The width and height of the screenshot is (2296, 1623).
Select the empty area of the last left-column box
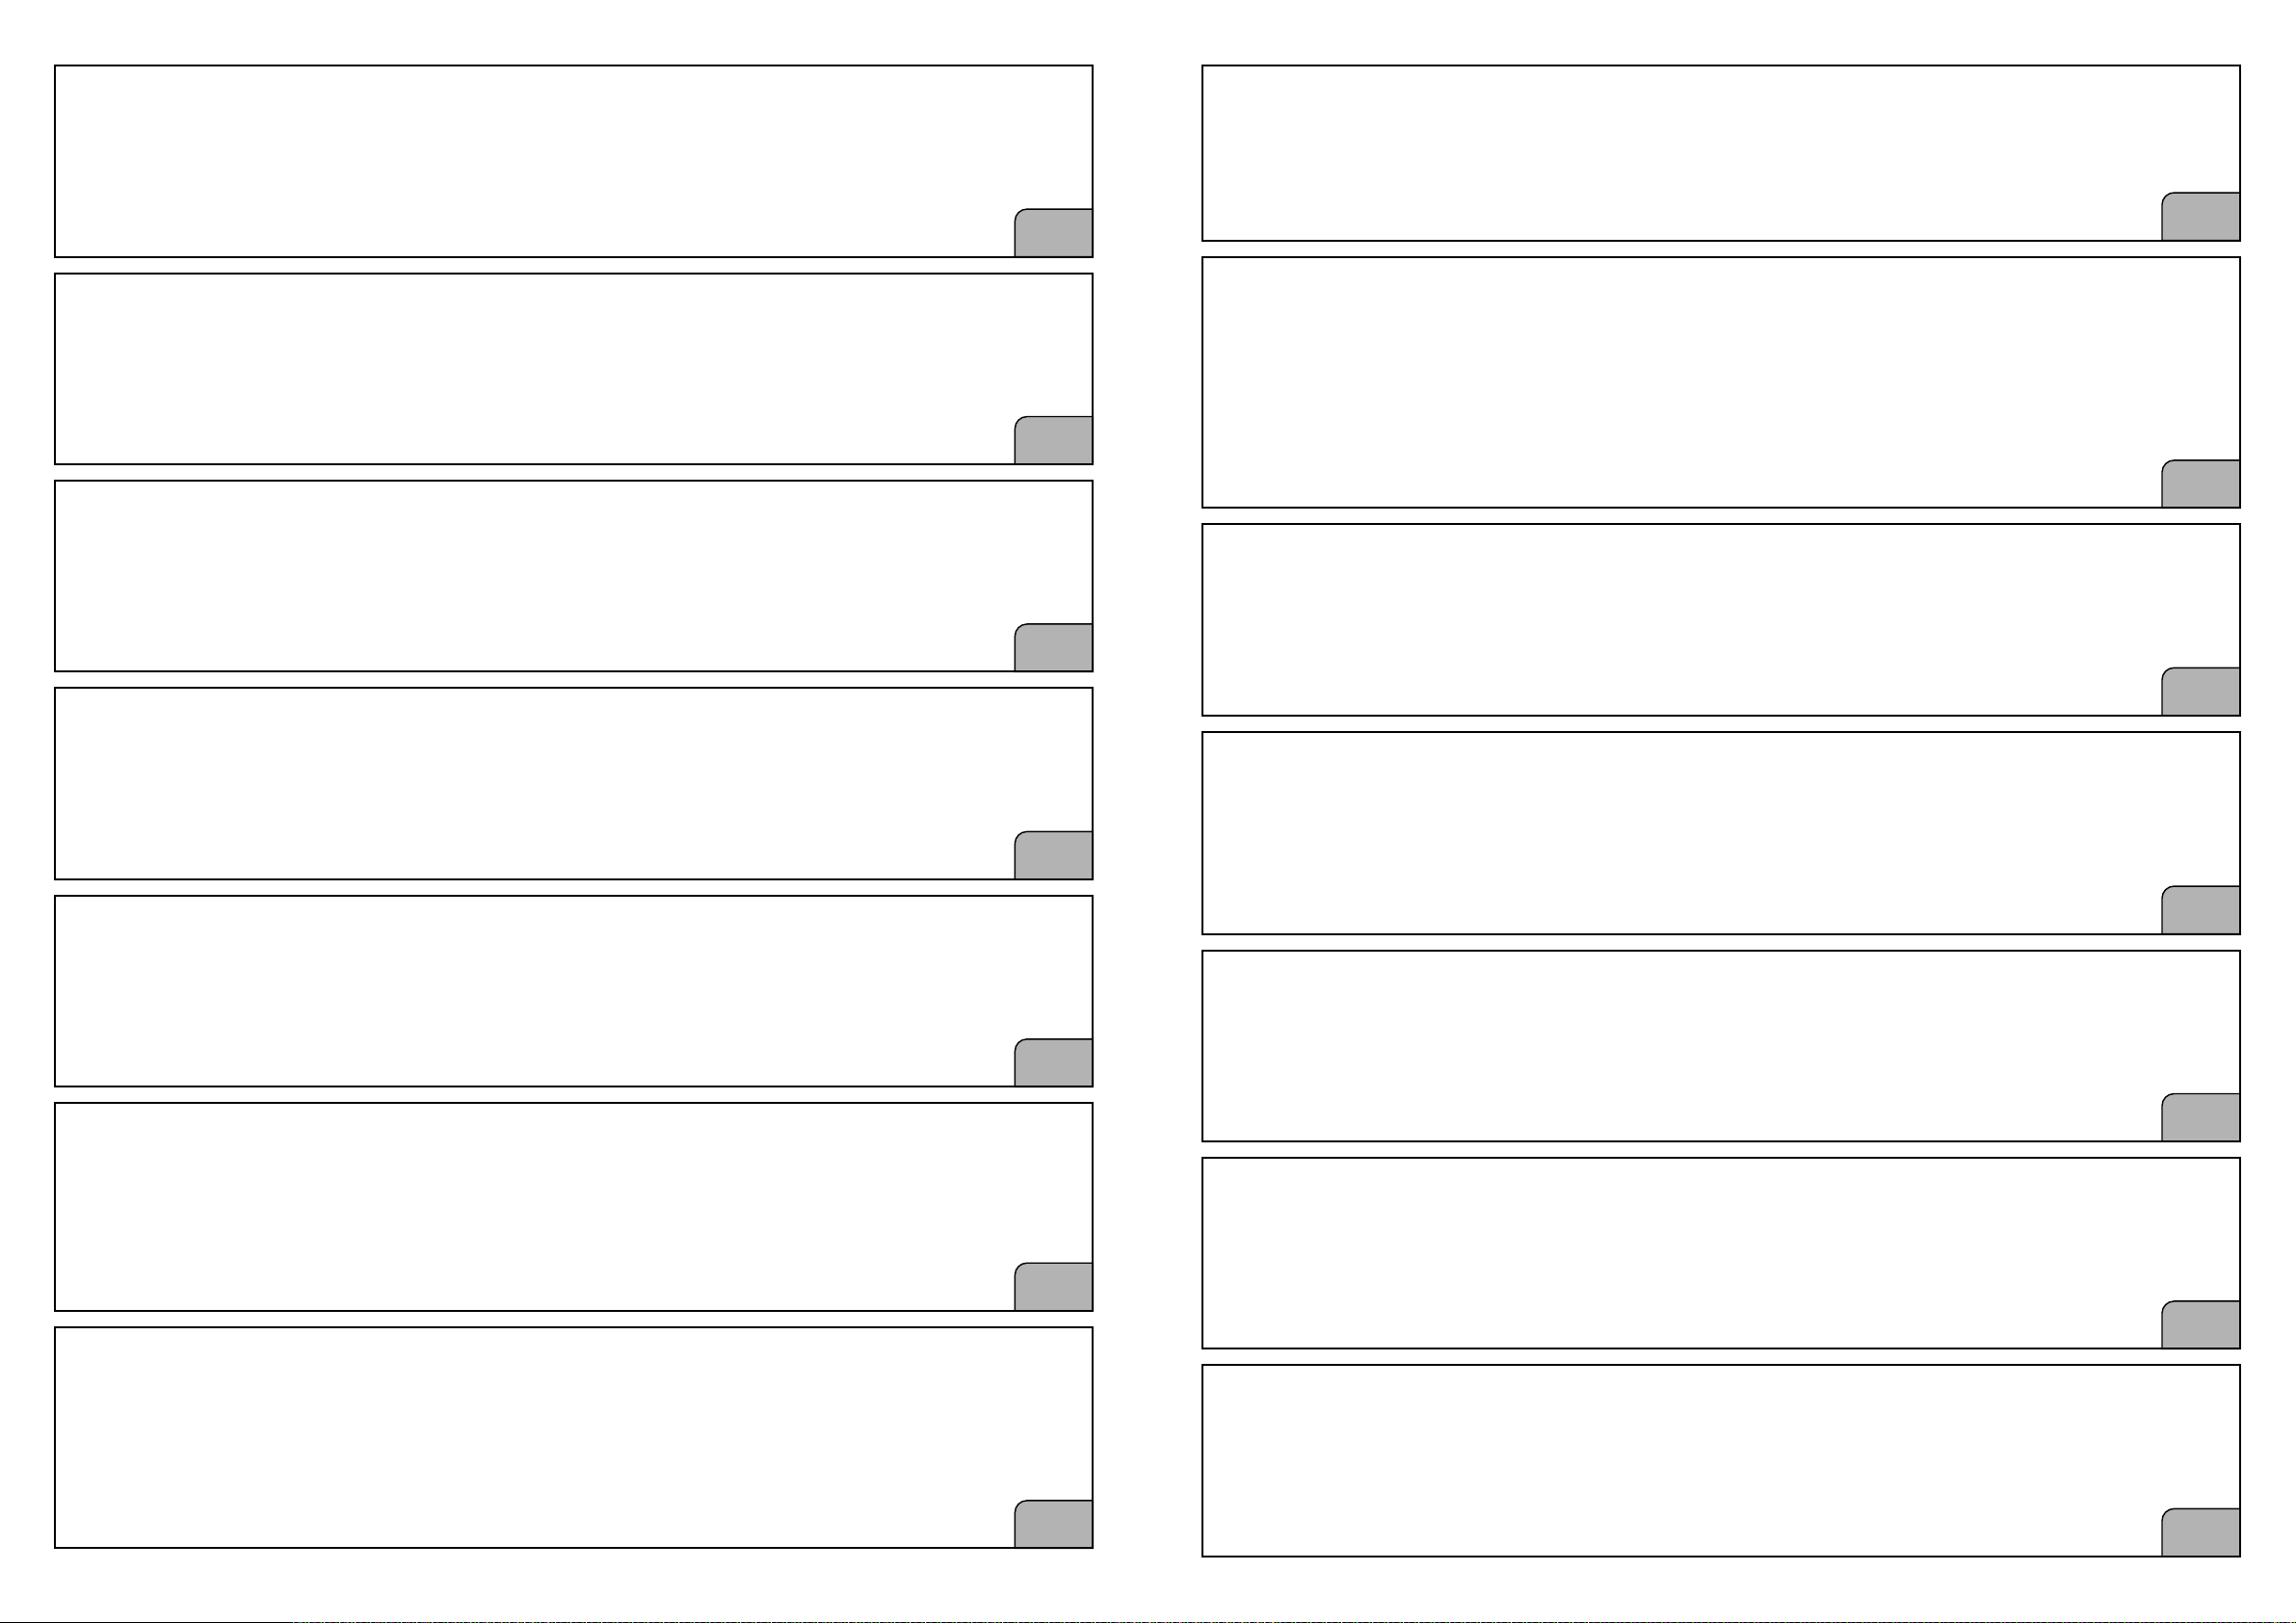coord(573,1437)
